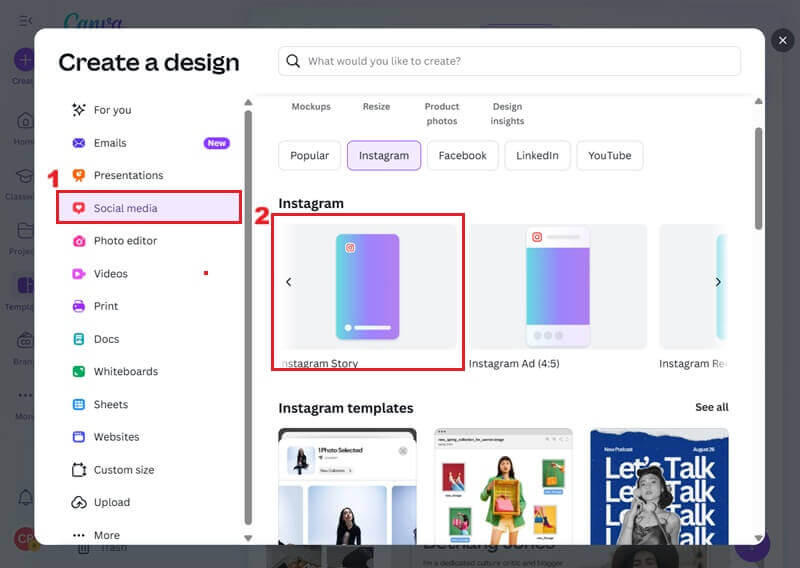Click the Photo editor camera icon
Image resolution: width=800 pixels, height=568 pixels.
point(79,241)
